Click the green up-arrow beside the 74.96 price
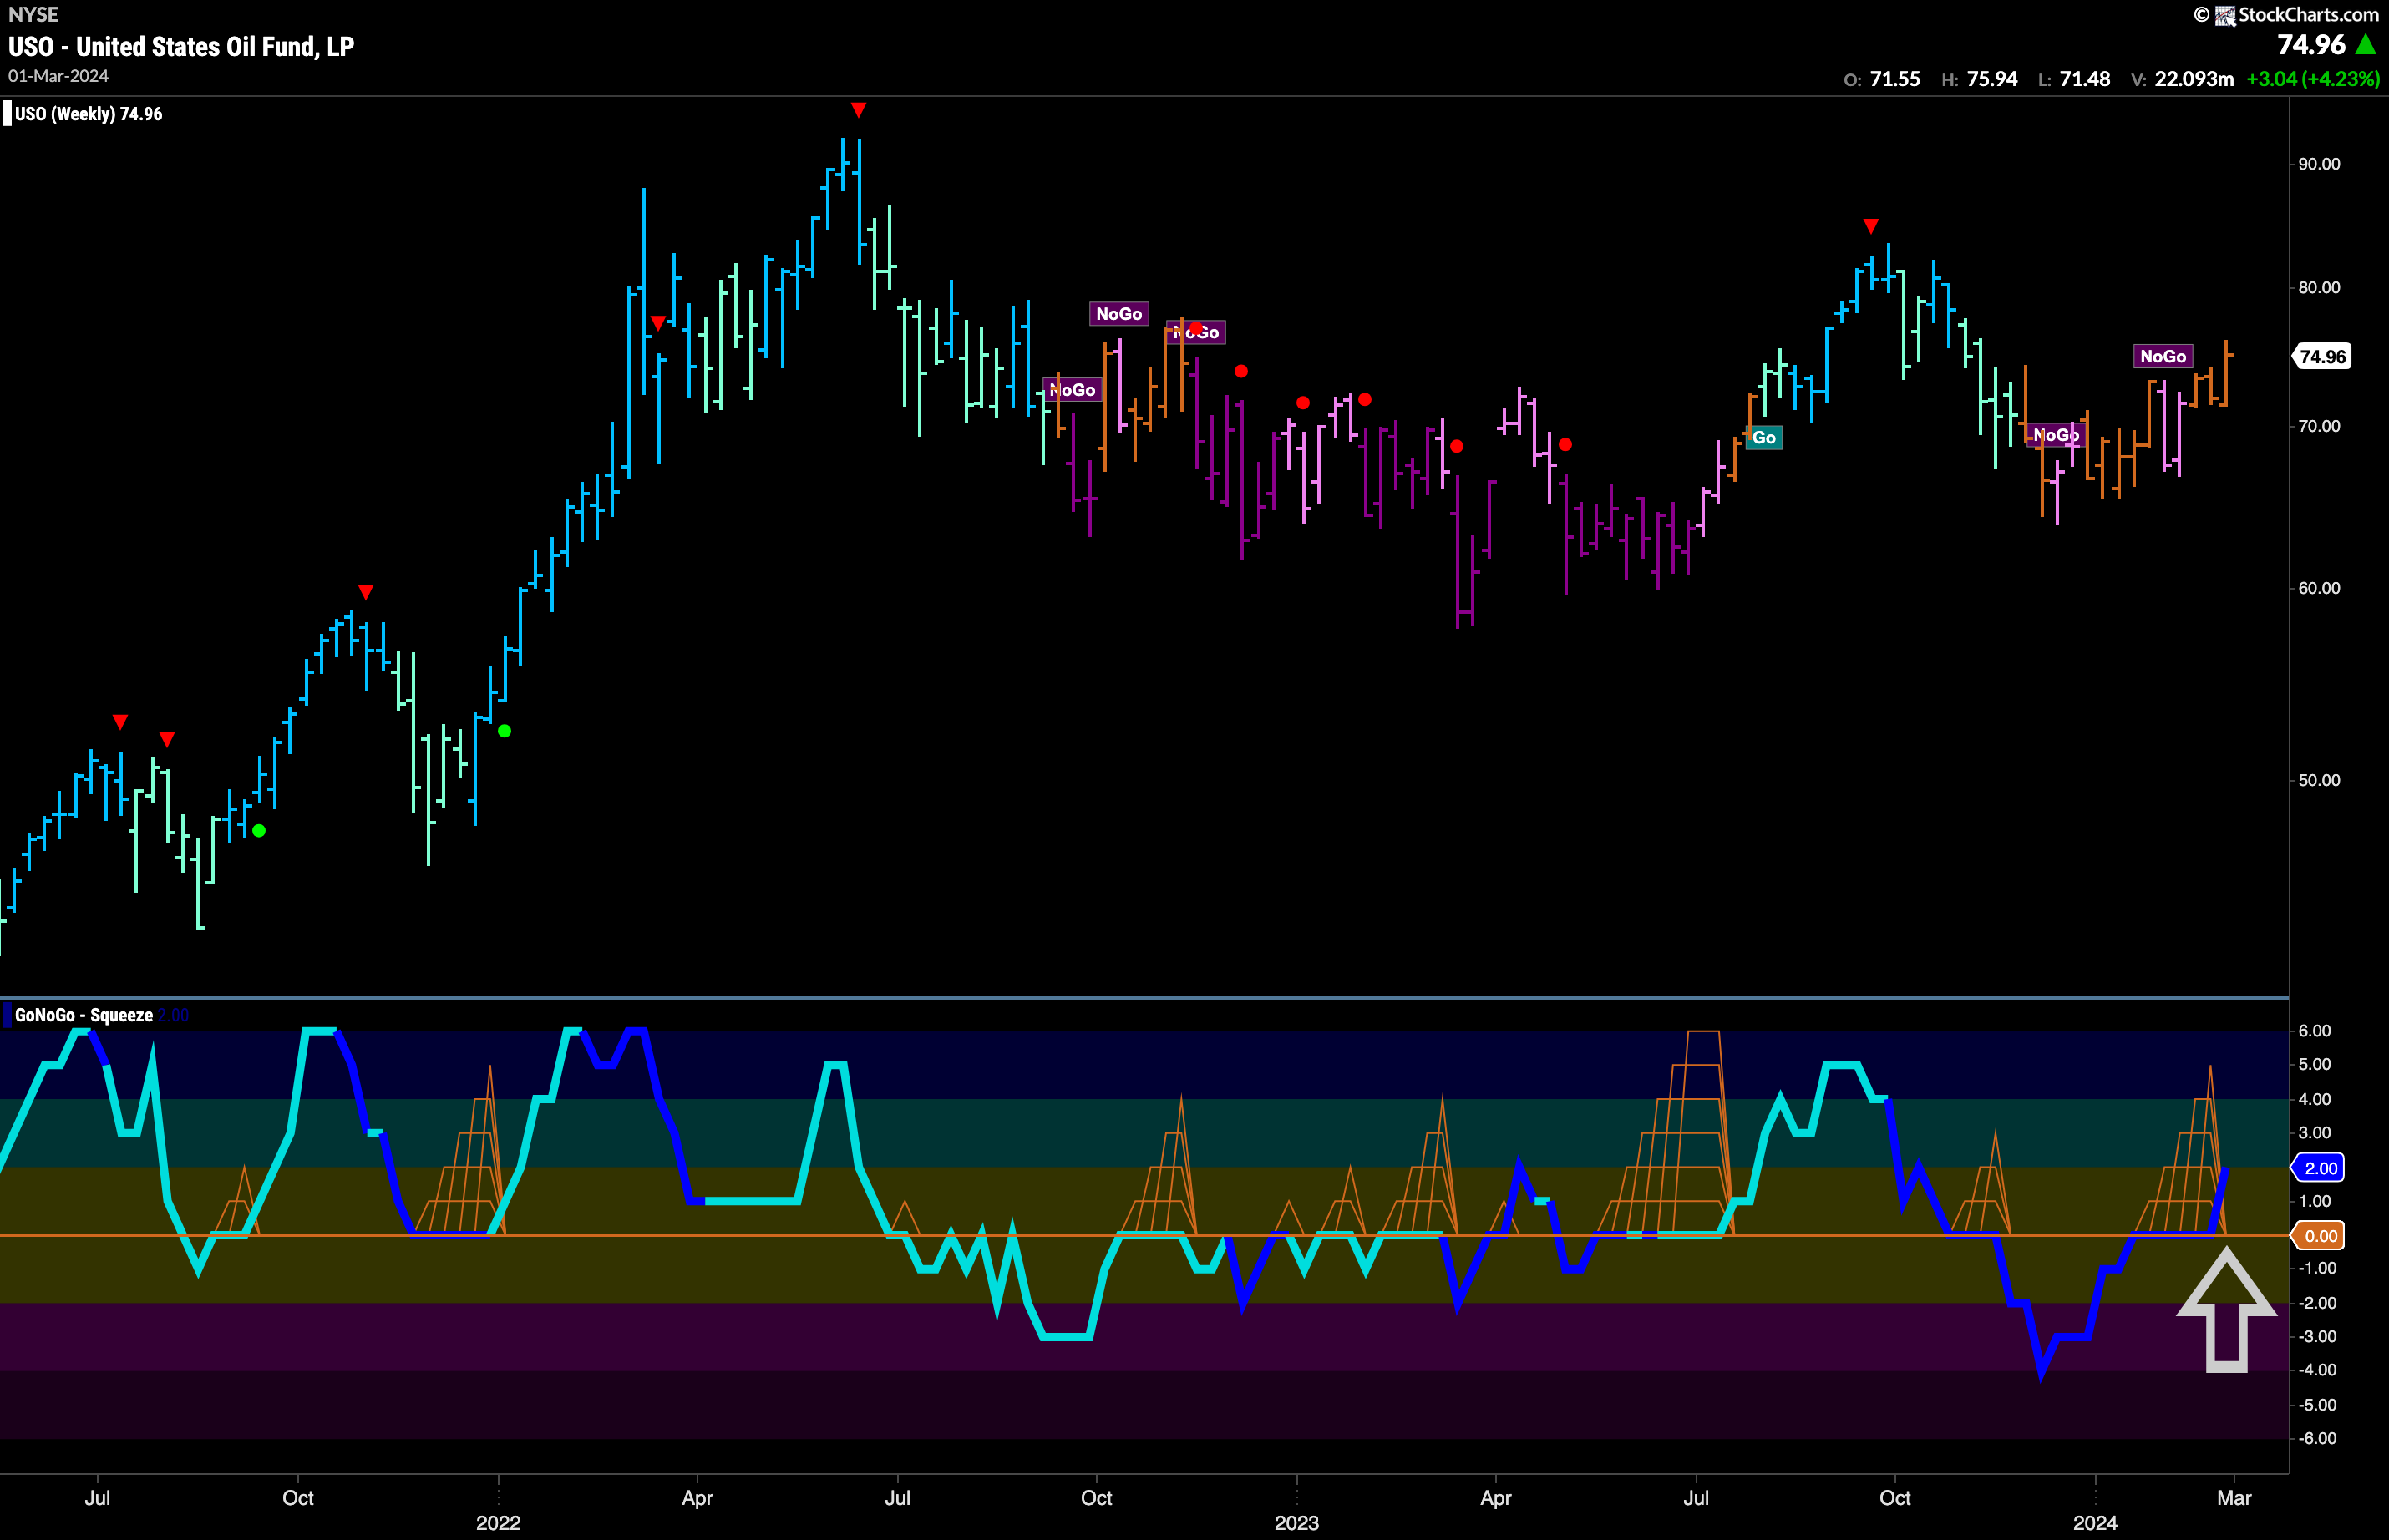2389x1540 pixels. coord(2366,45)
